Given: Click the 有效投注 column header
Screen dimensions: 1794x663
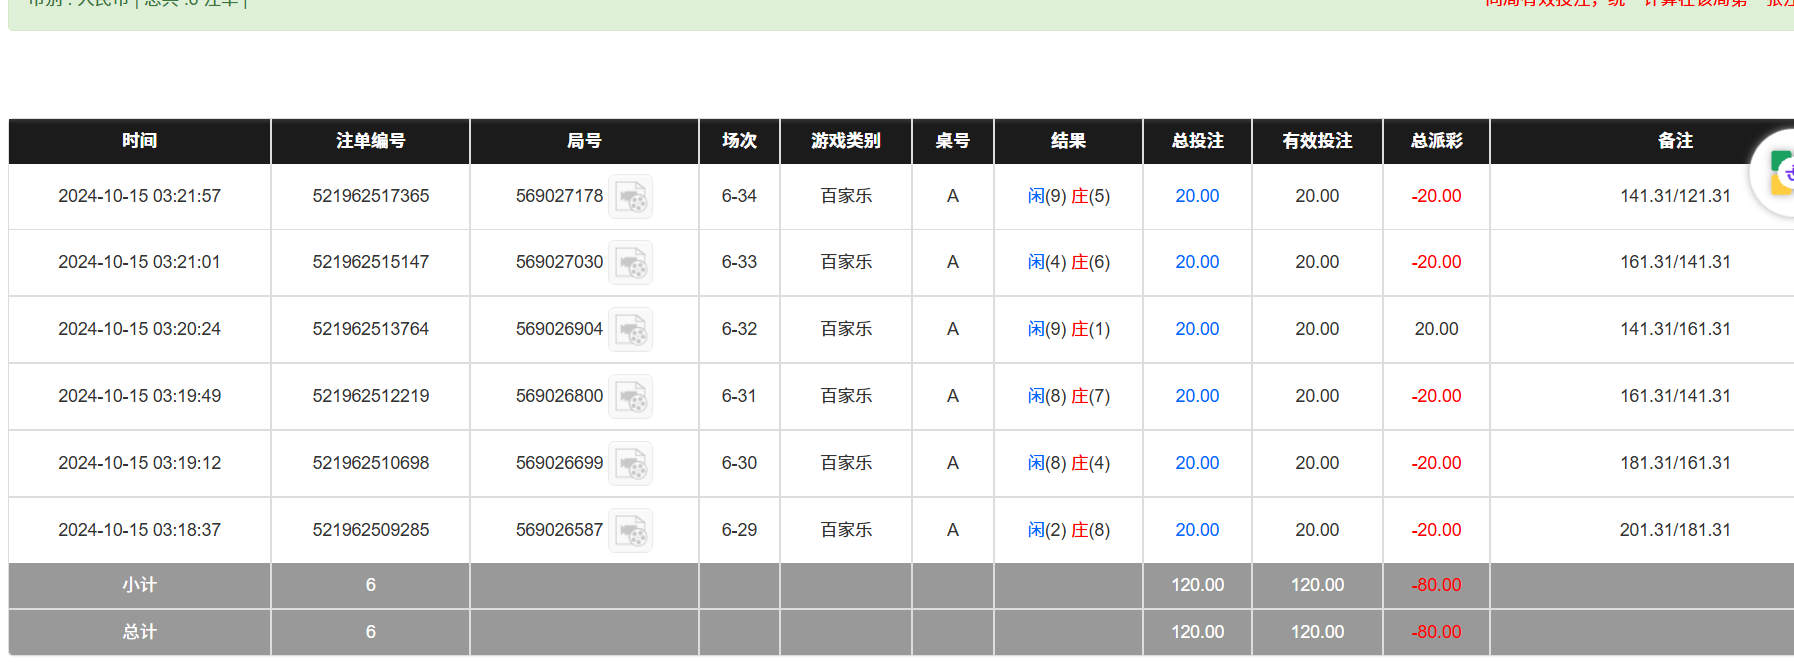Looking at the screenshot, I should click(x=1317, y=141).
